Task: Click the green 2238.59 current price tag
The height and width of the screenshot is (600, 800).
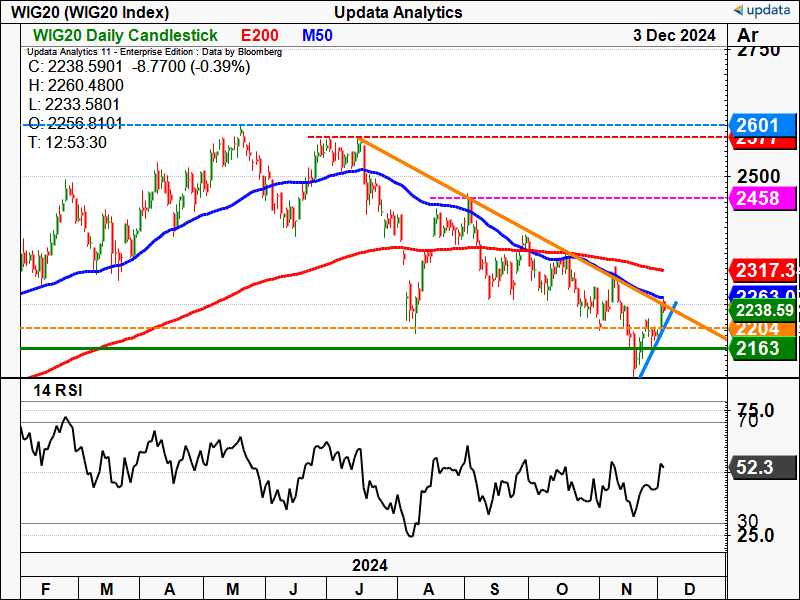Action: [762, 310]
